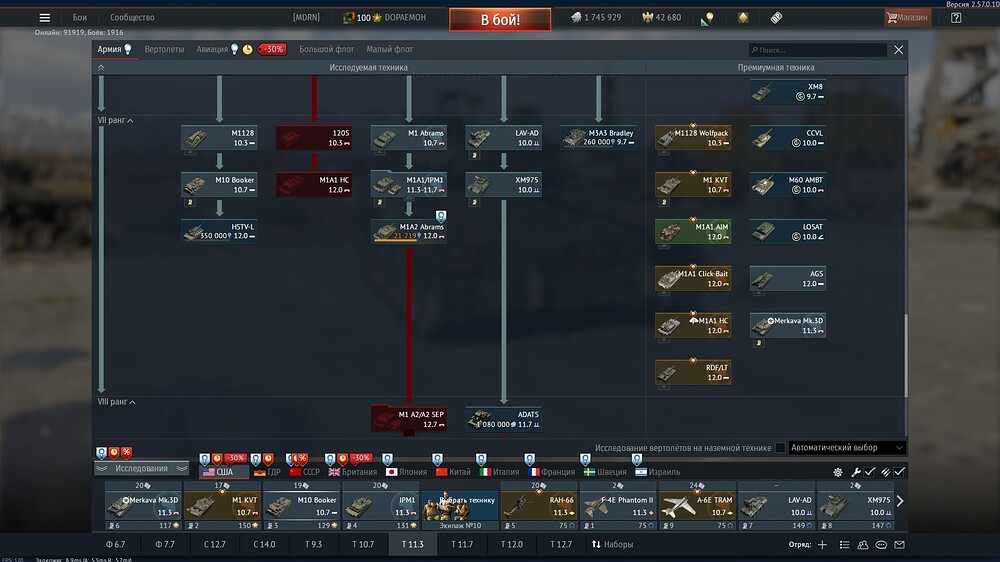Click Выбрать технику in crew slot №10
1000x562 pixels.
tap(460, 506)
